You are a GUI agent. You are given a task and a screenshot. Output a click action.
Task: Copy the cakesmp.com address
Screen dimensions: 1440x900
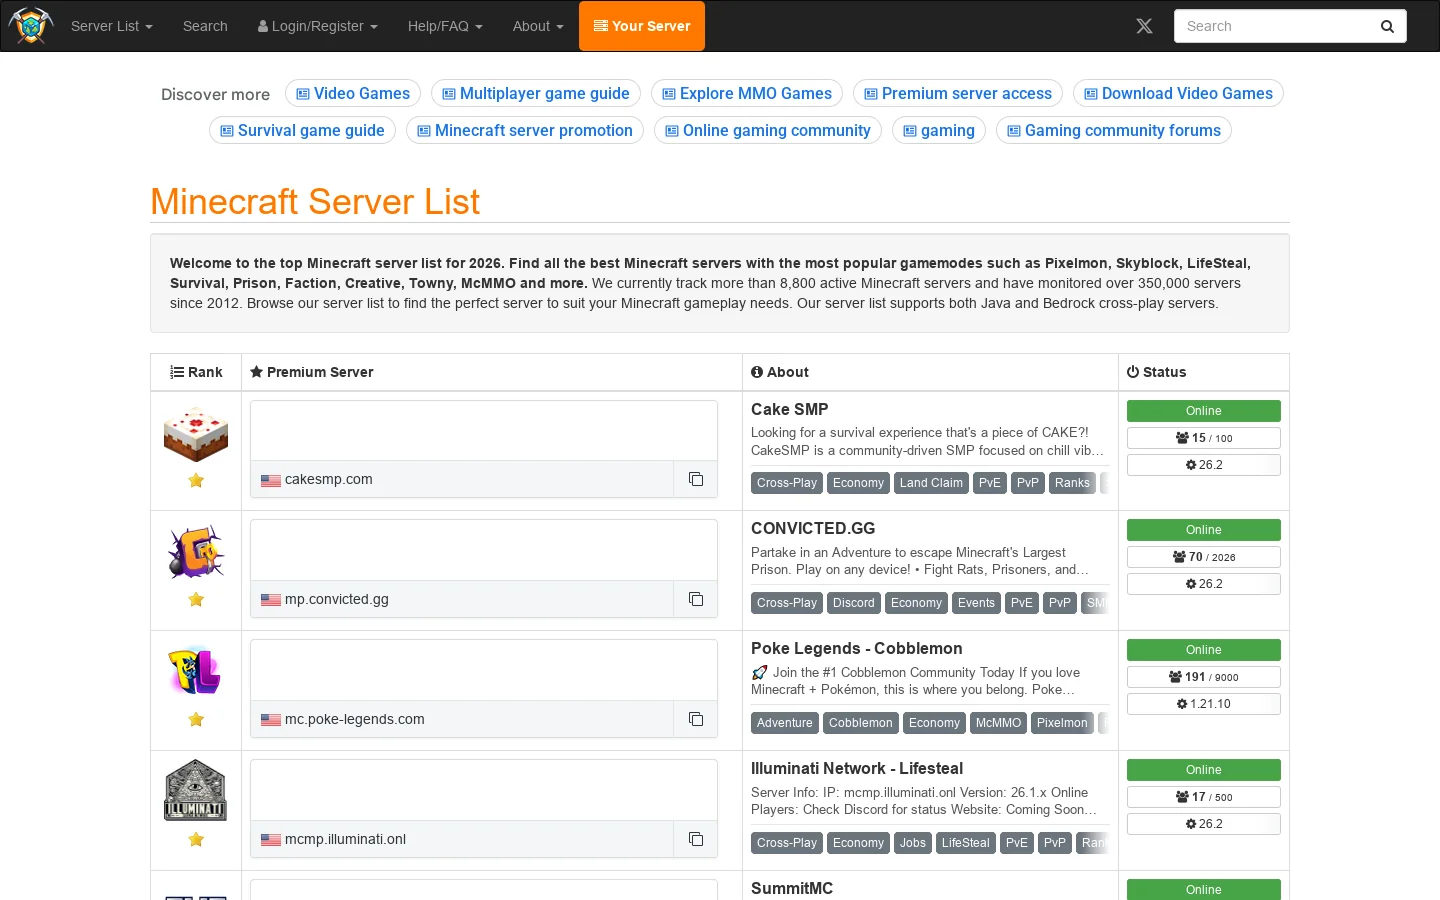click(696, 479)
